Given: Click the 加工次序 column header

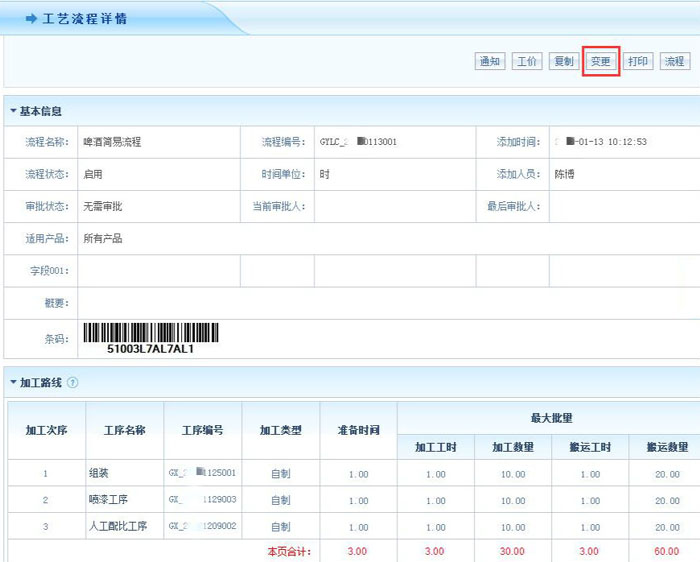Looking at the screenshot, I should point(46,430).
